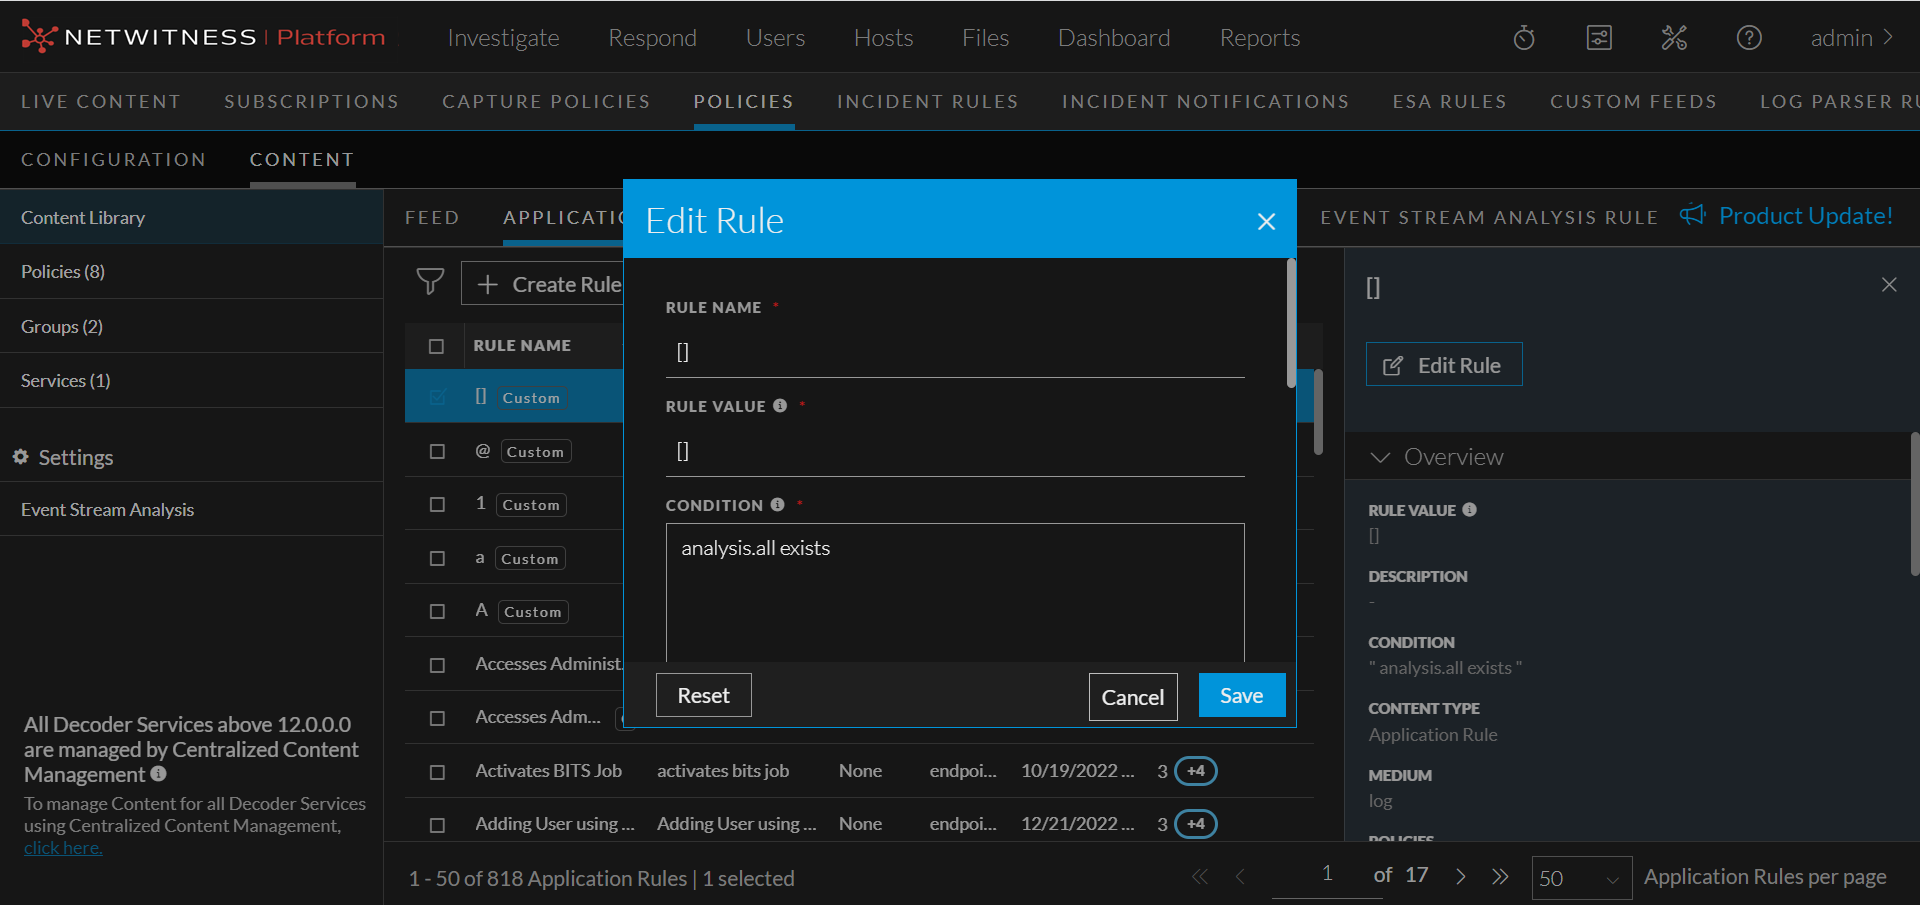Viewport: 1920px width, 905px height.
Task: Open the admin tools wrench icon
Action: (1674, 38)
